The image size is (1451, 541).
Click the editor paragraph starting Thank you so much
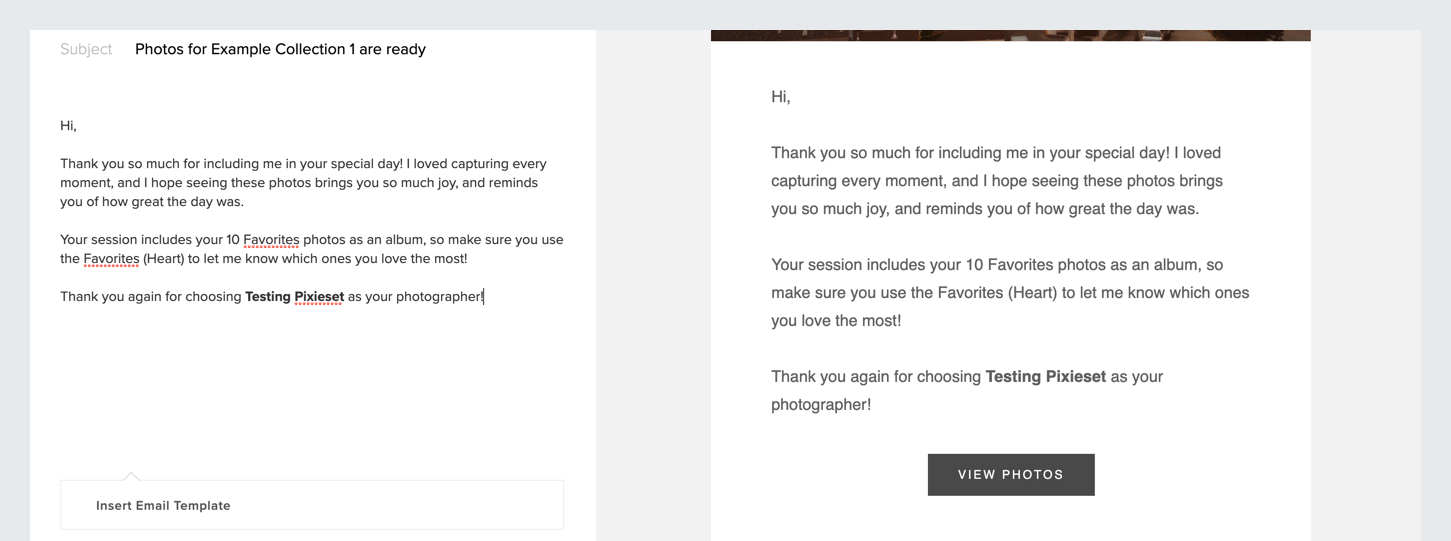pos(305,183)
